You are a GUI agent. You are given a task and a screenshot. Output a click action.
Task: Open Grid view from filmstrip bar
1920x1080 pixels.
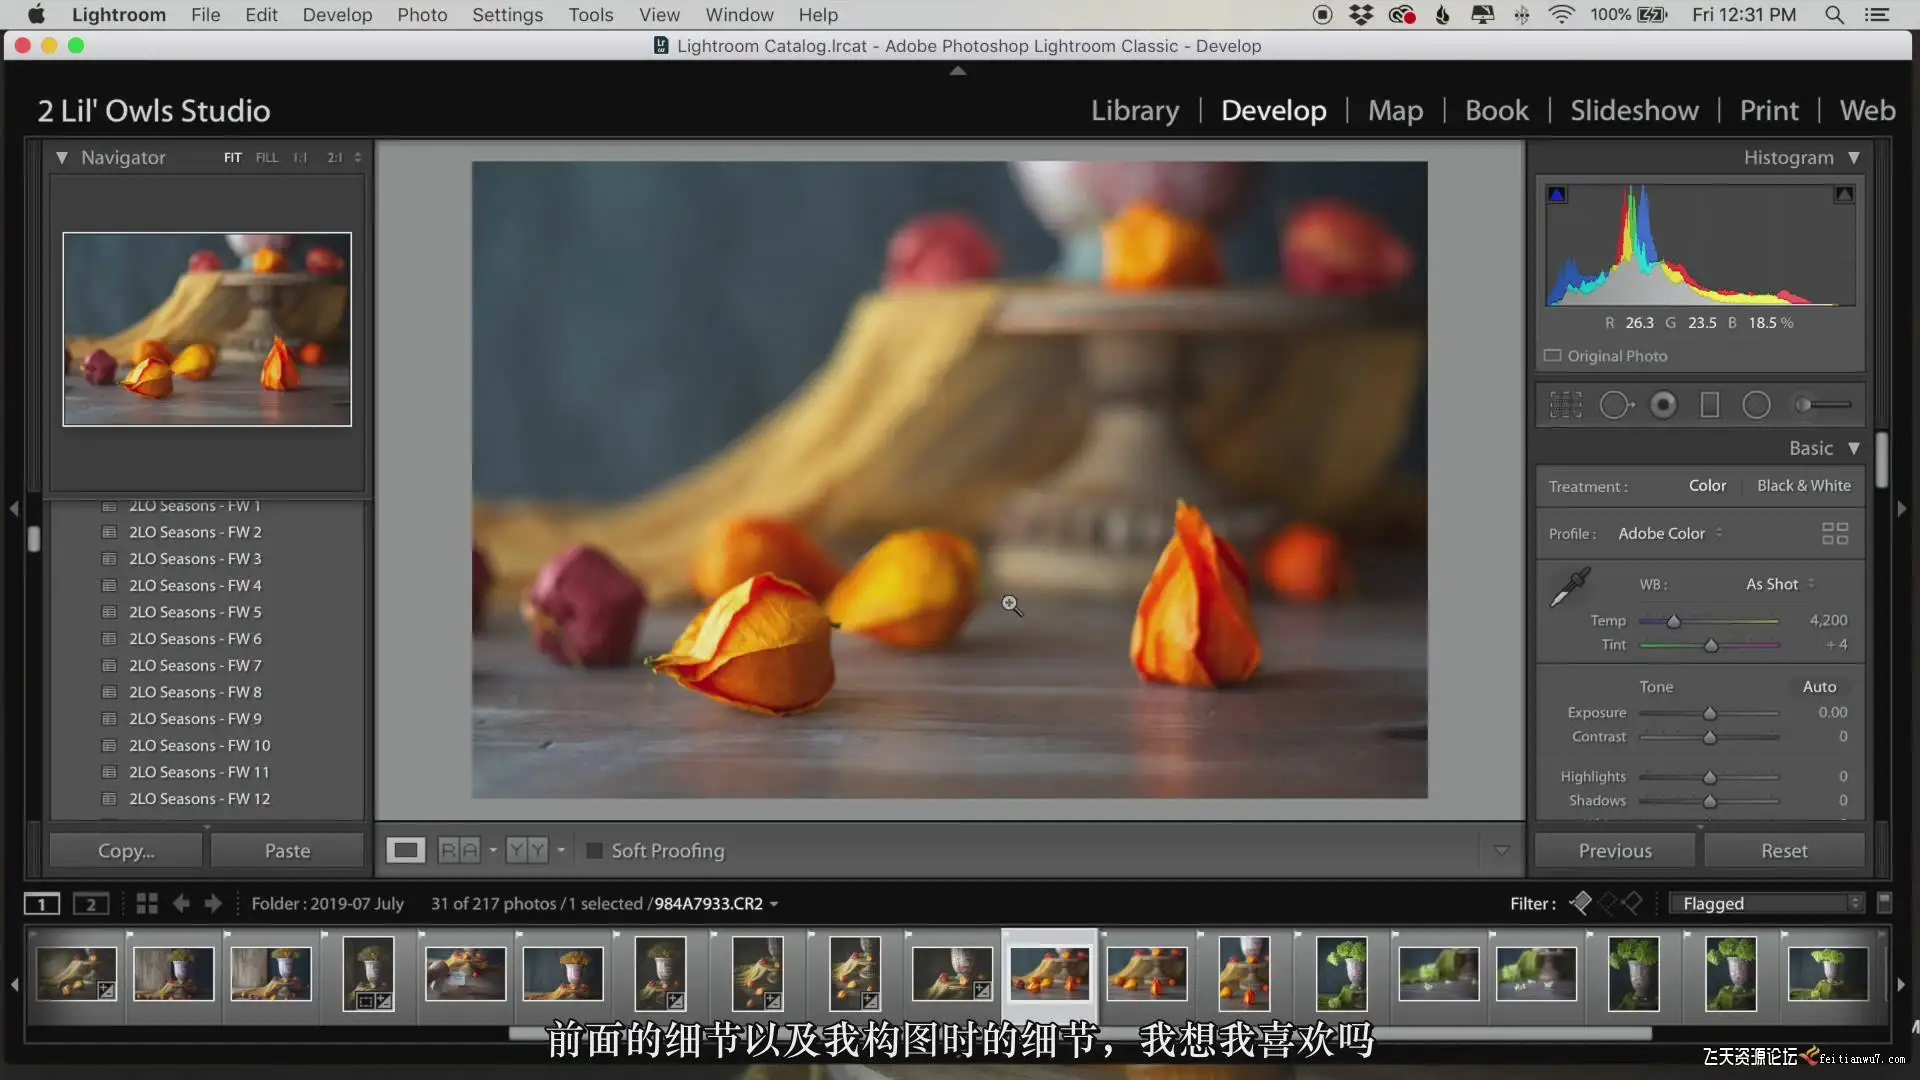[147, 904]
